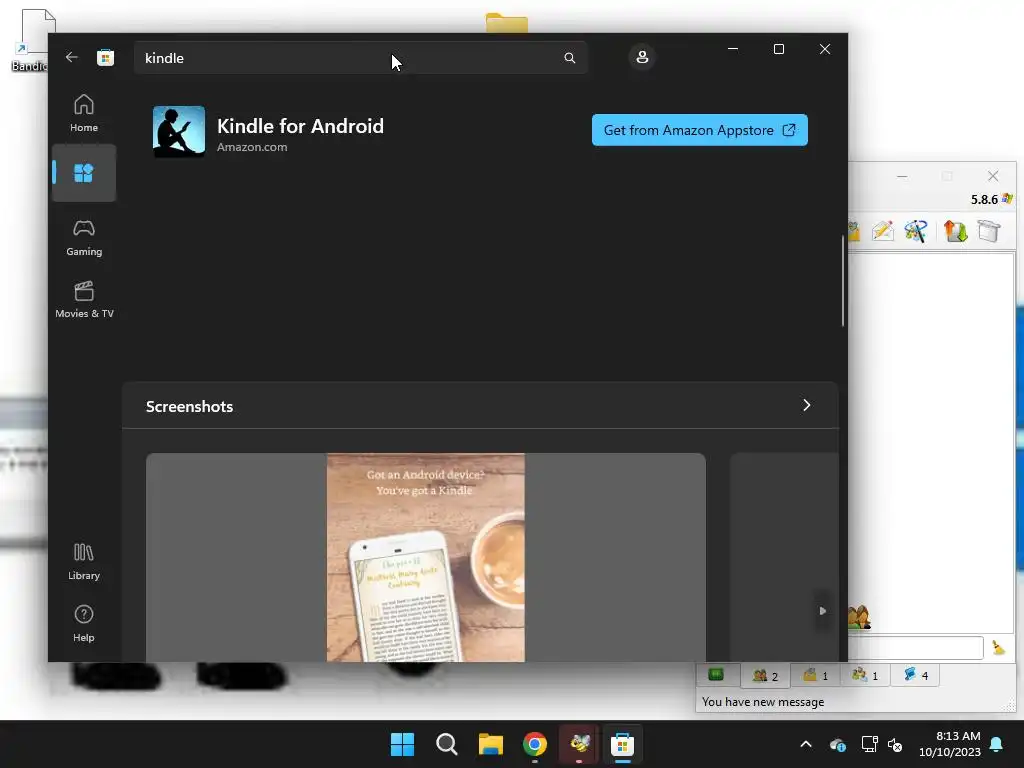Select the desktop folder icon behind the Store
1024x768 pixels.
[507, 22]
